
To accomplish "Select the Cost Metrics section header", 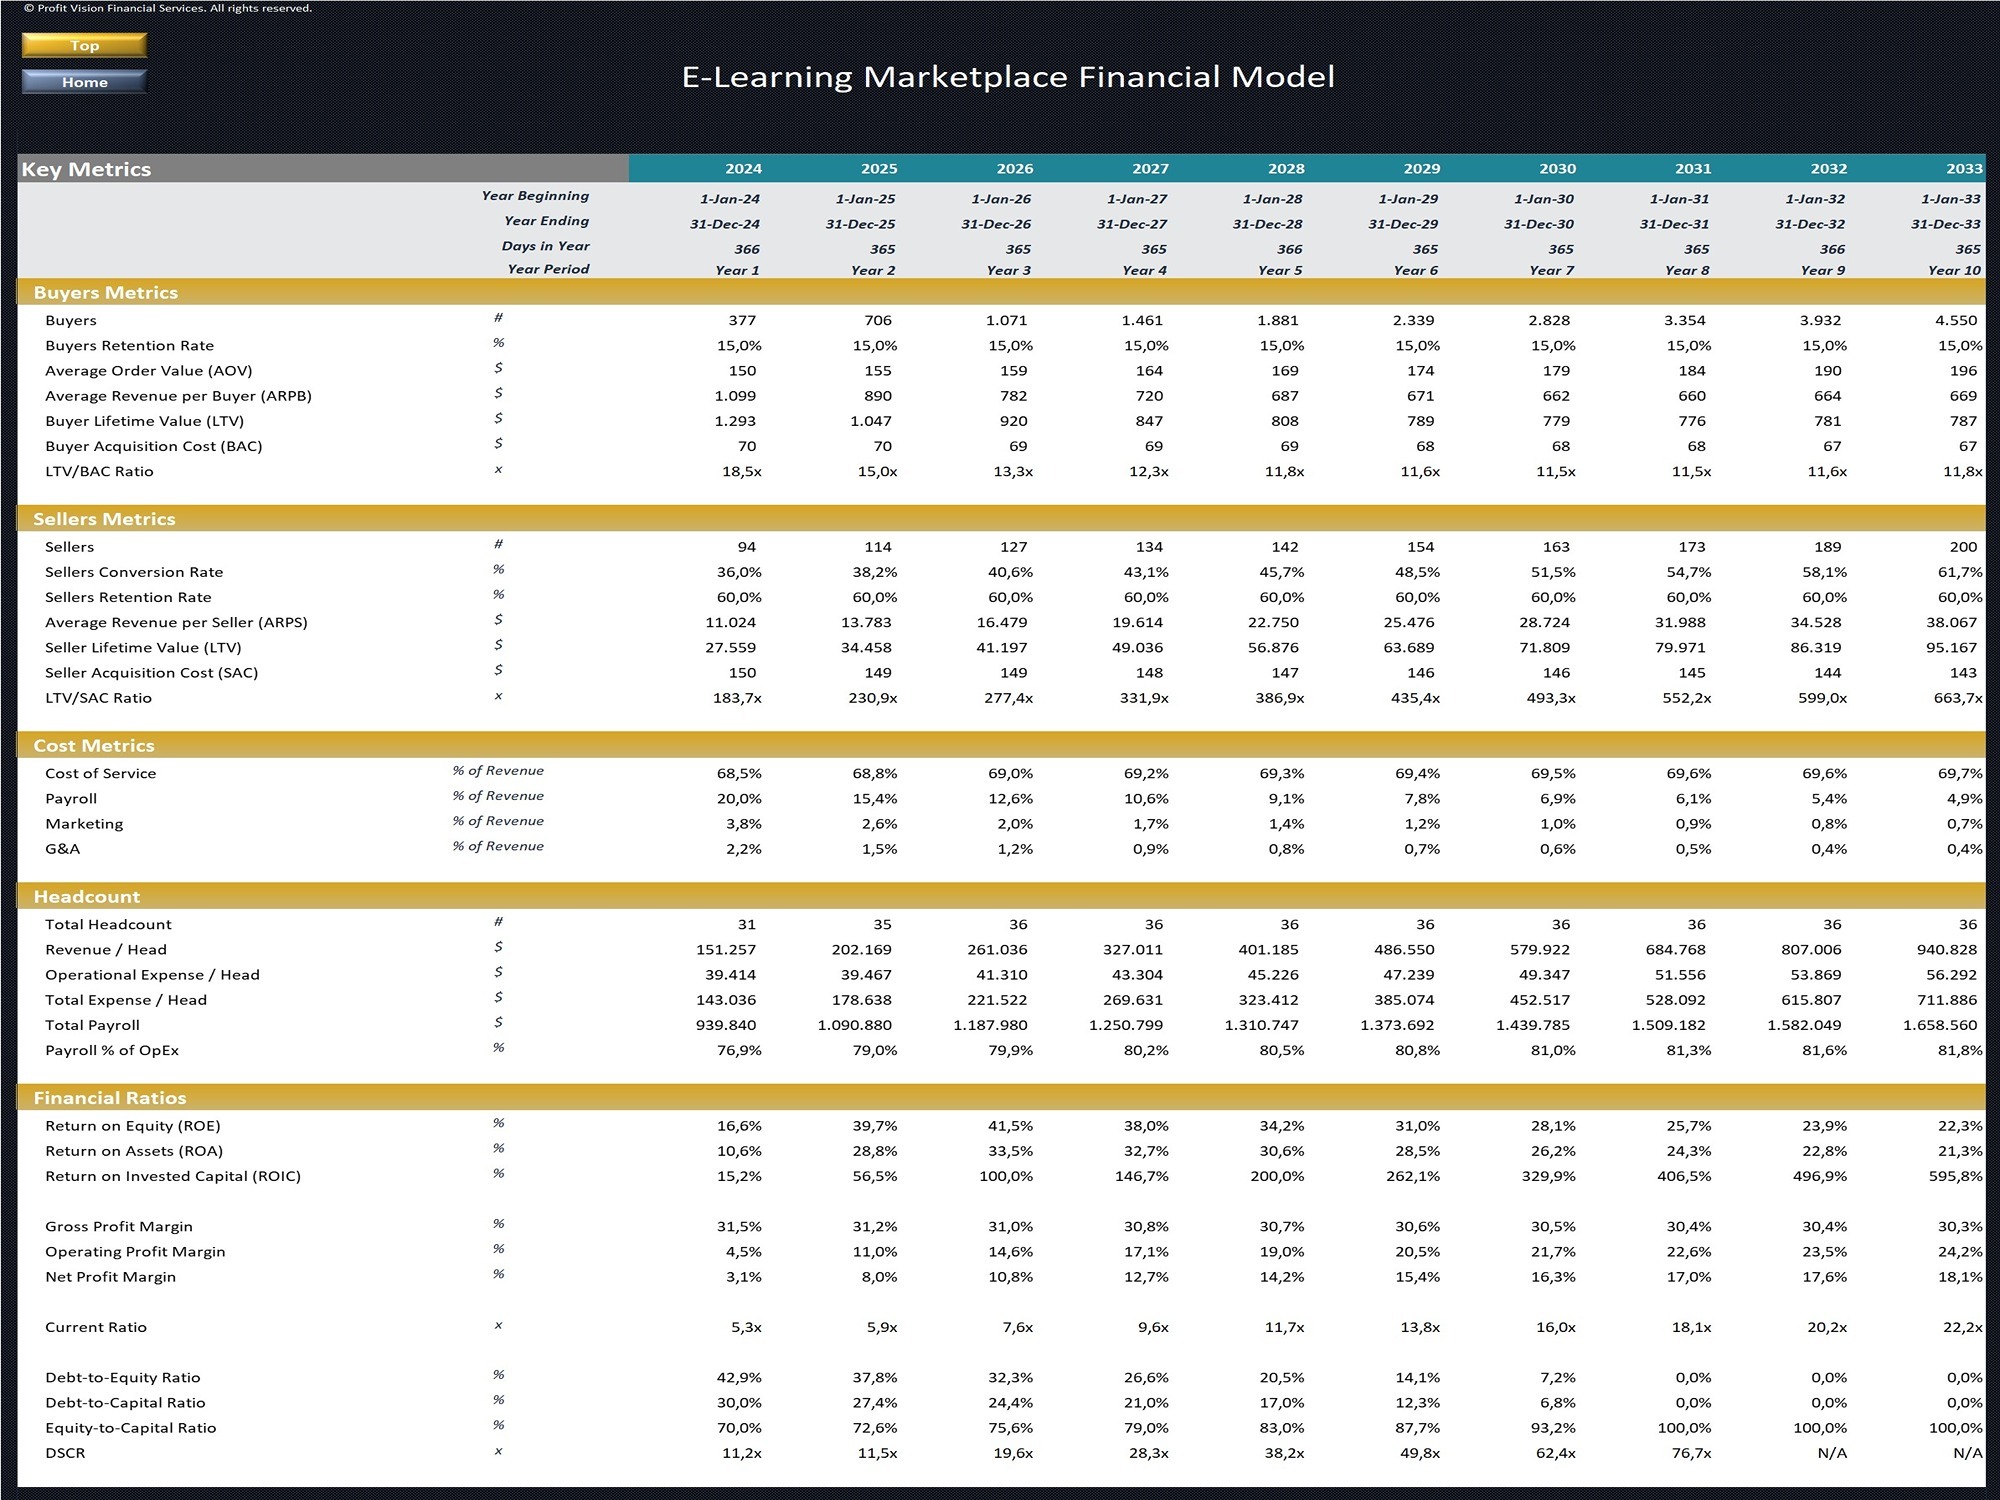I will [x=1001, y=745].
